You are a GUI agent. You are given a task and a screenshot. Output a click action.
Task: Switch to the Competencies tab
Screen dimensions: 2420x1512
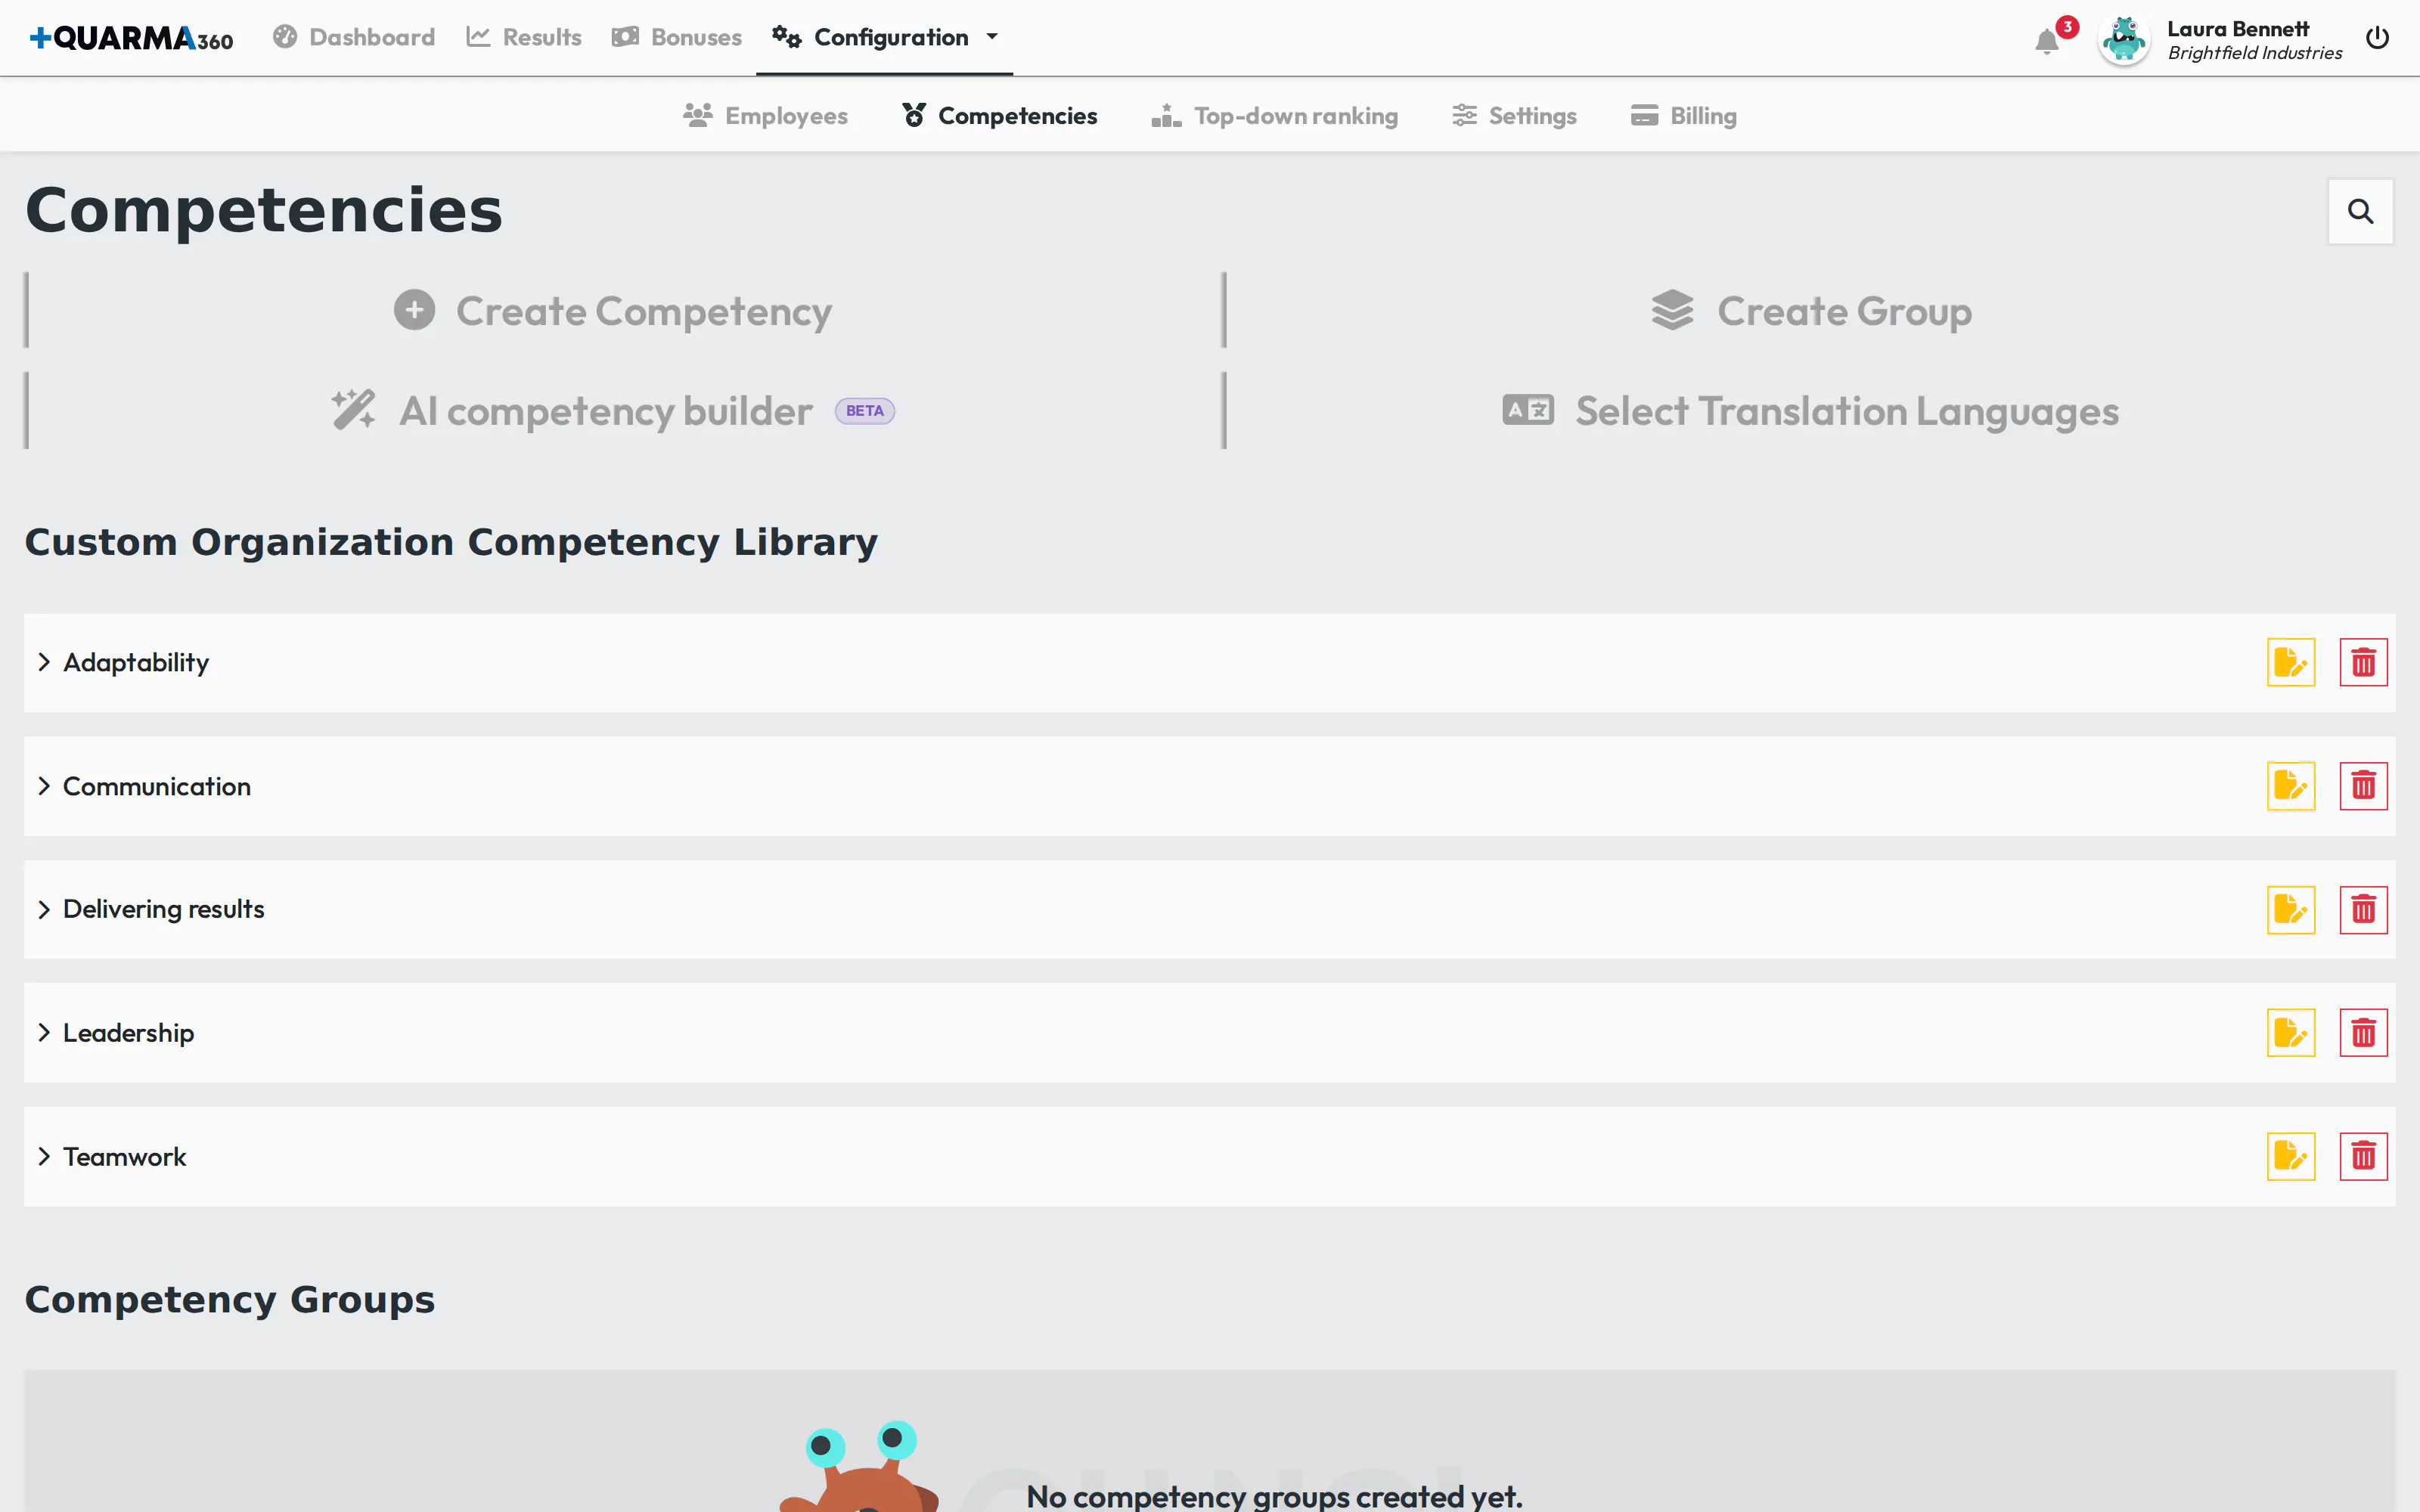[x=999, y=116]
